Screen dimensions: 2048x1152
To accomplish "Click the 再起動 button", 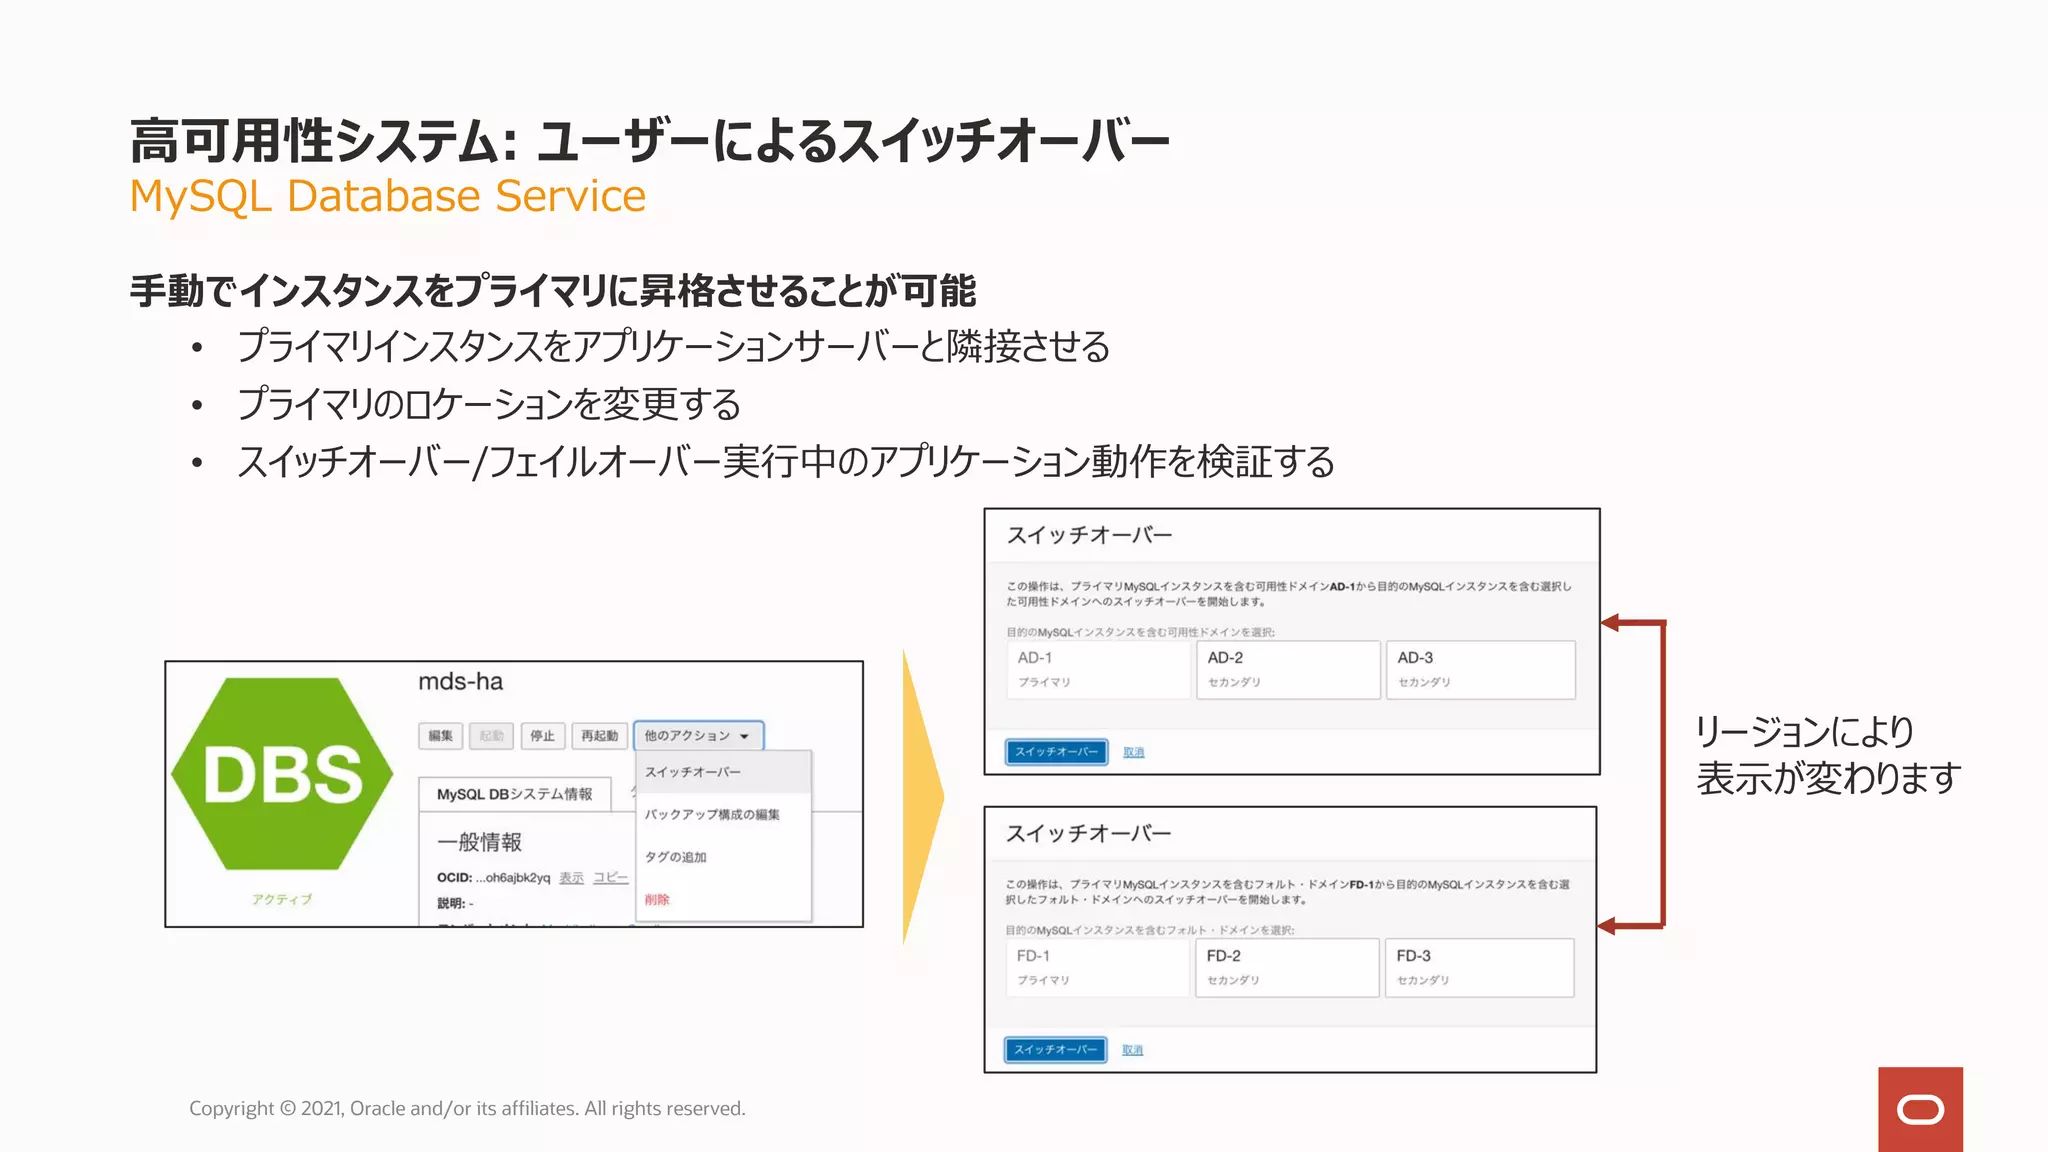I will [600, 736].
